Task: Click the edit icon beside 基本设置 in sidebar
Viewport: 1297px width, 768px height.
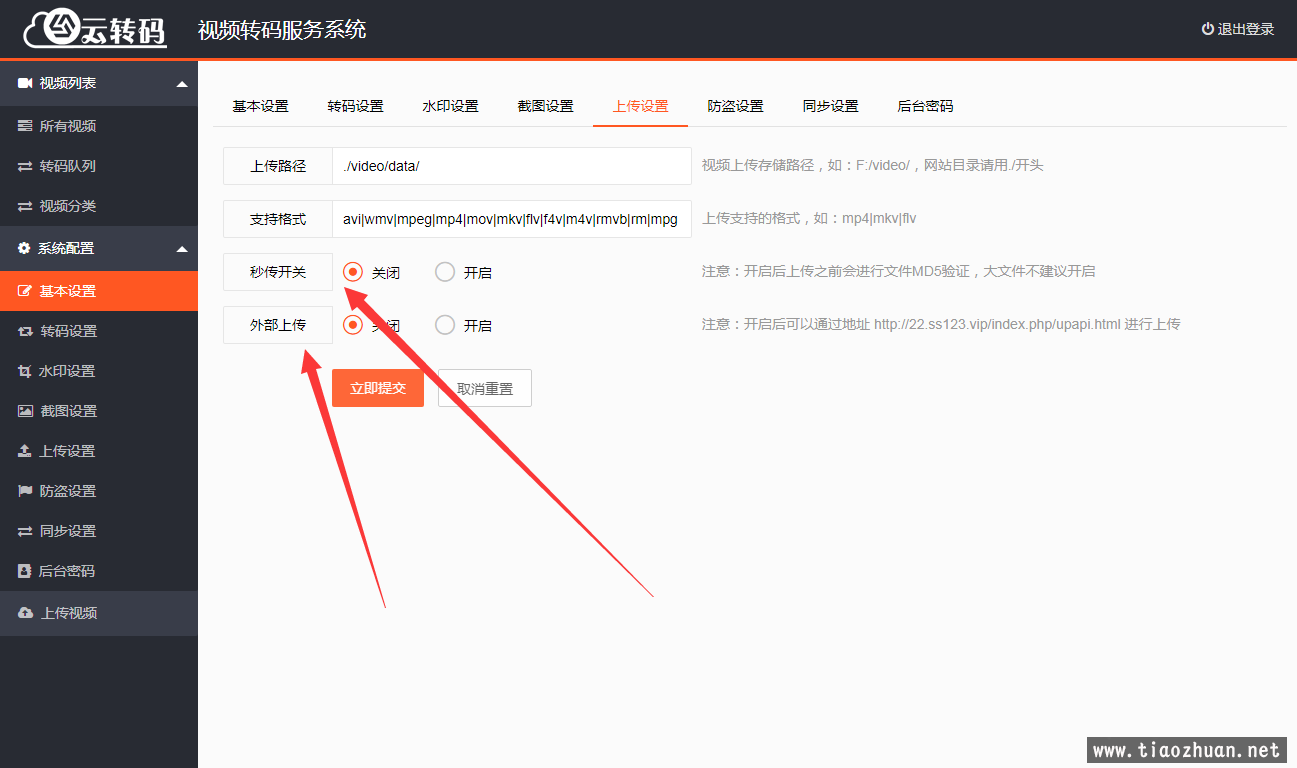Action: tap(25, 291)
